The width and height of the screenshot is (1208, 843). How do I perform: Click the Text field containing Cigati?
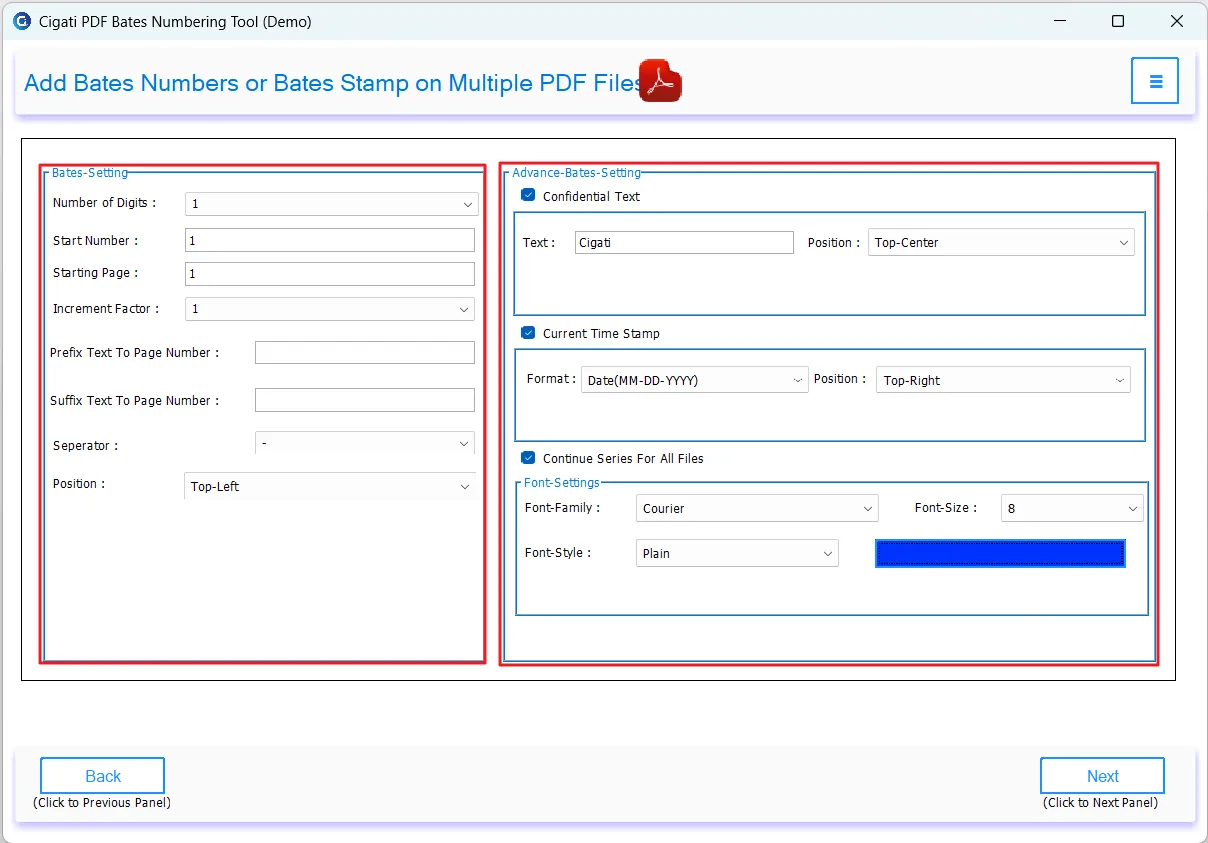(684, 242)
